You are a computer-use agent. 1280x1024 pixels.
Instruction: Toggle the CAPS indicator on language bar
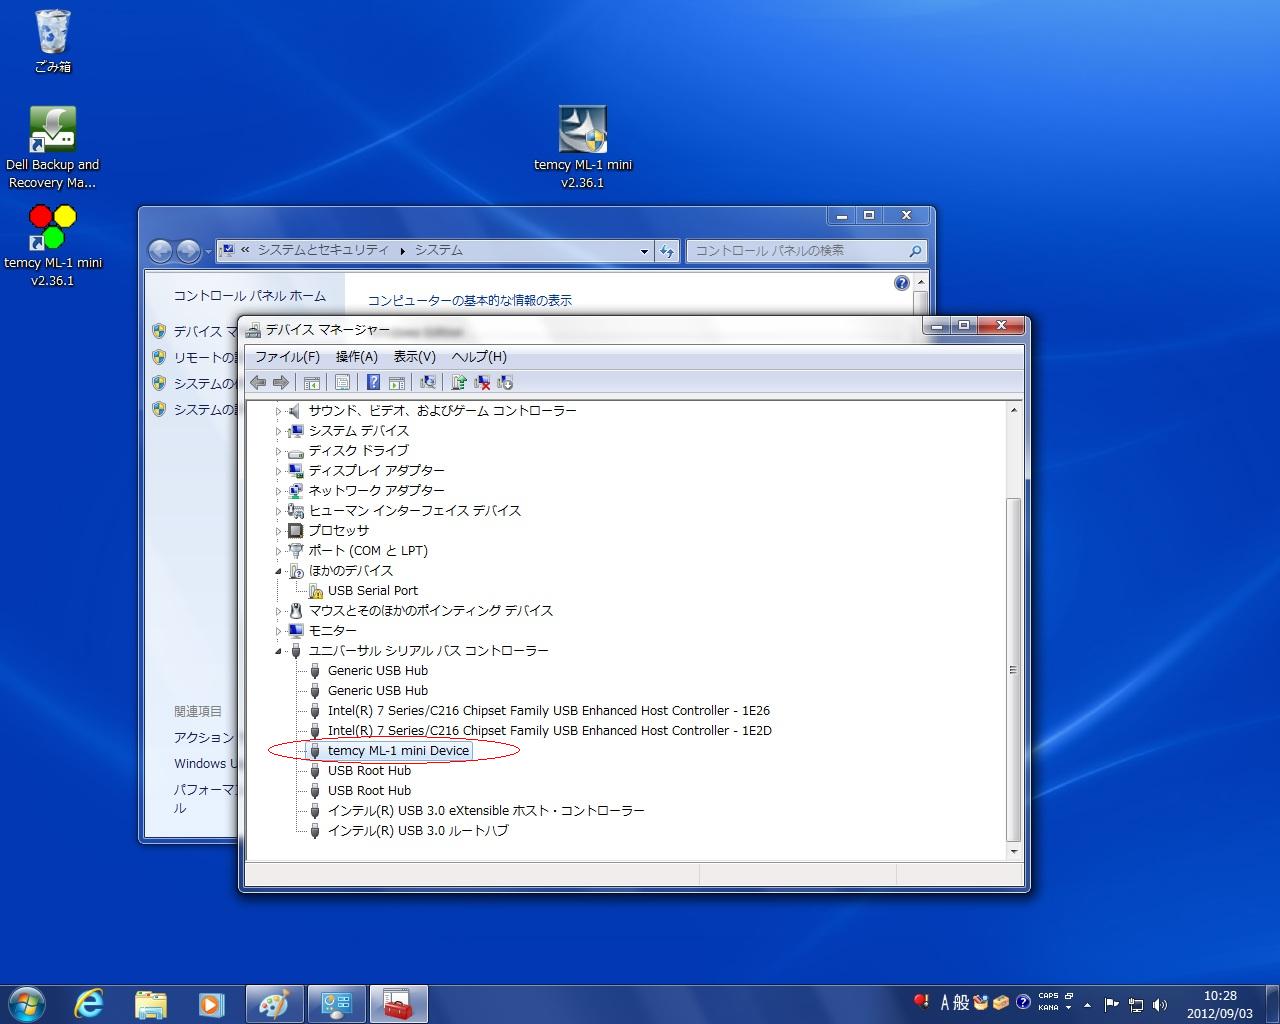1048,996
